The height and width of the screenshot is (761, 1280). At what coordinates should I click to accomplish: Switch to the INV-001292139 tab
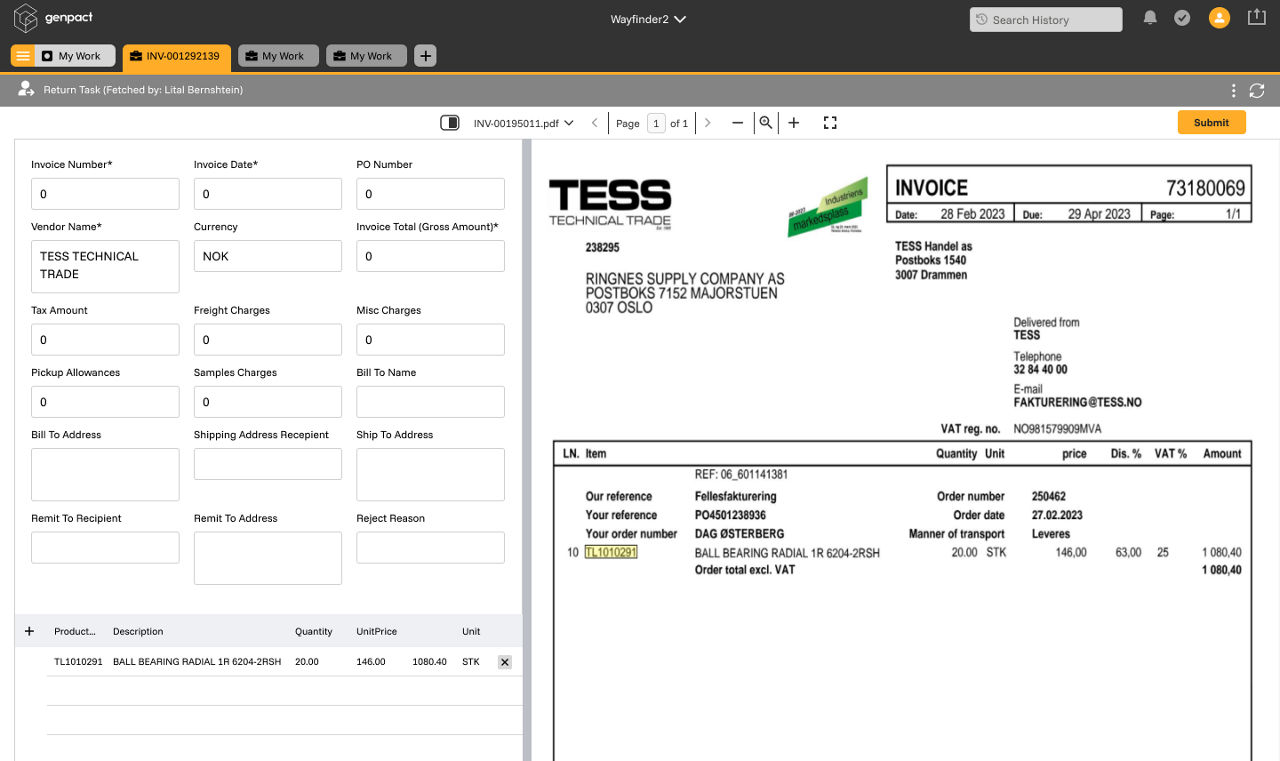[x=177, y=56]
